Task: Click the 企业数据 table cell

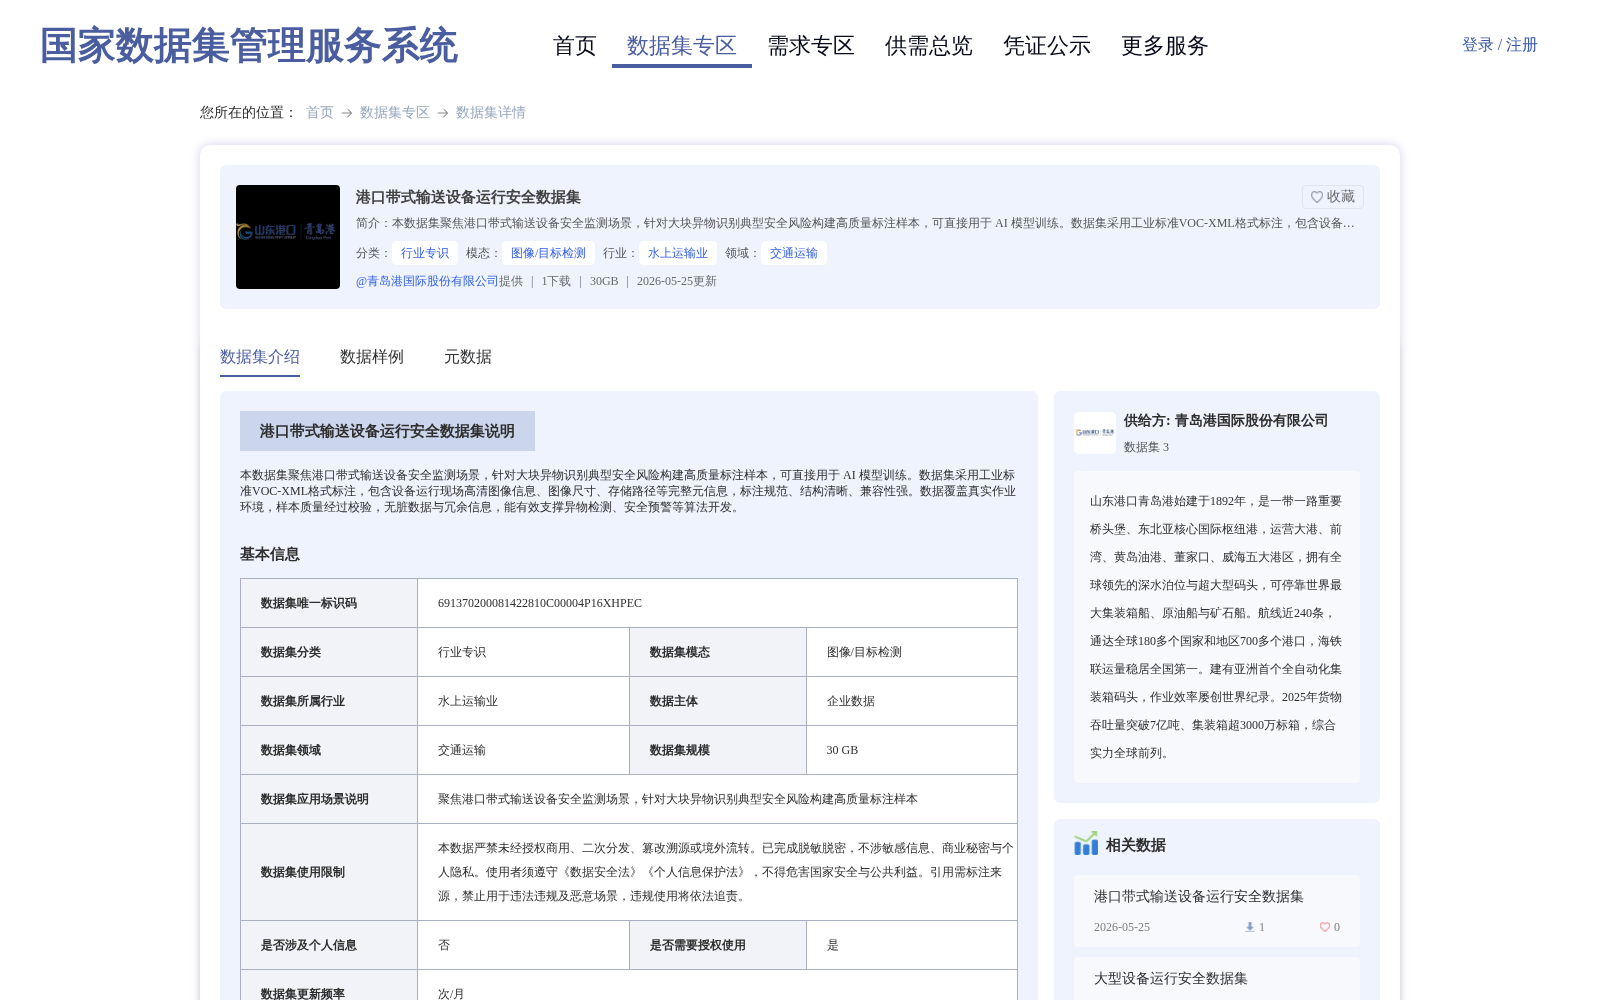Action: click(x=912, y=701)
